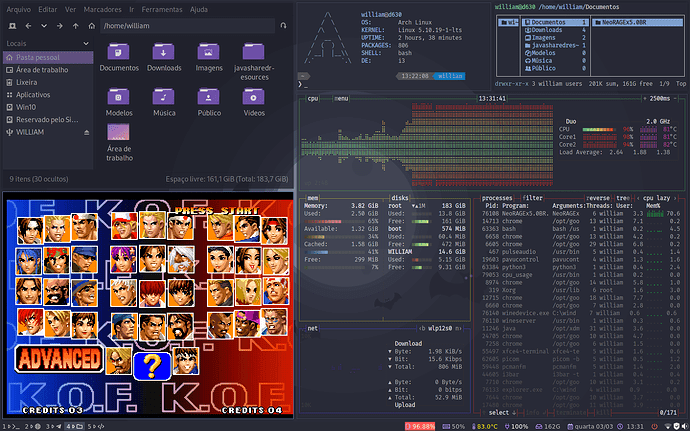Open the Ver menu
The image size is (690, 431).
70,9
